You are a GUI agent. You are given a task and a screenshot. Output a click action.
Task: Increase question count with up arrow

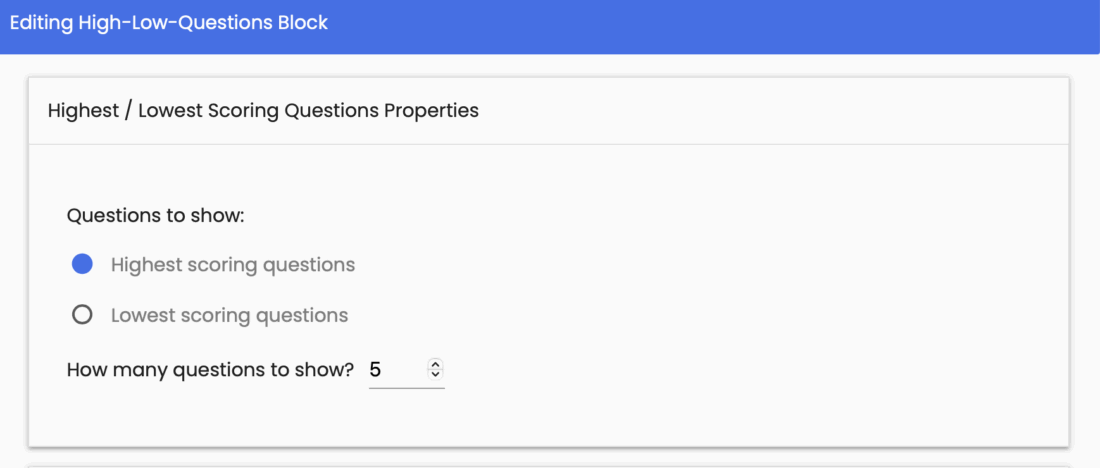tap(435, 364)
